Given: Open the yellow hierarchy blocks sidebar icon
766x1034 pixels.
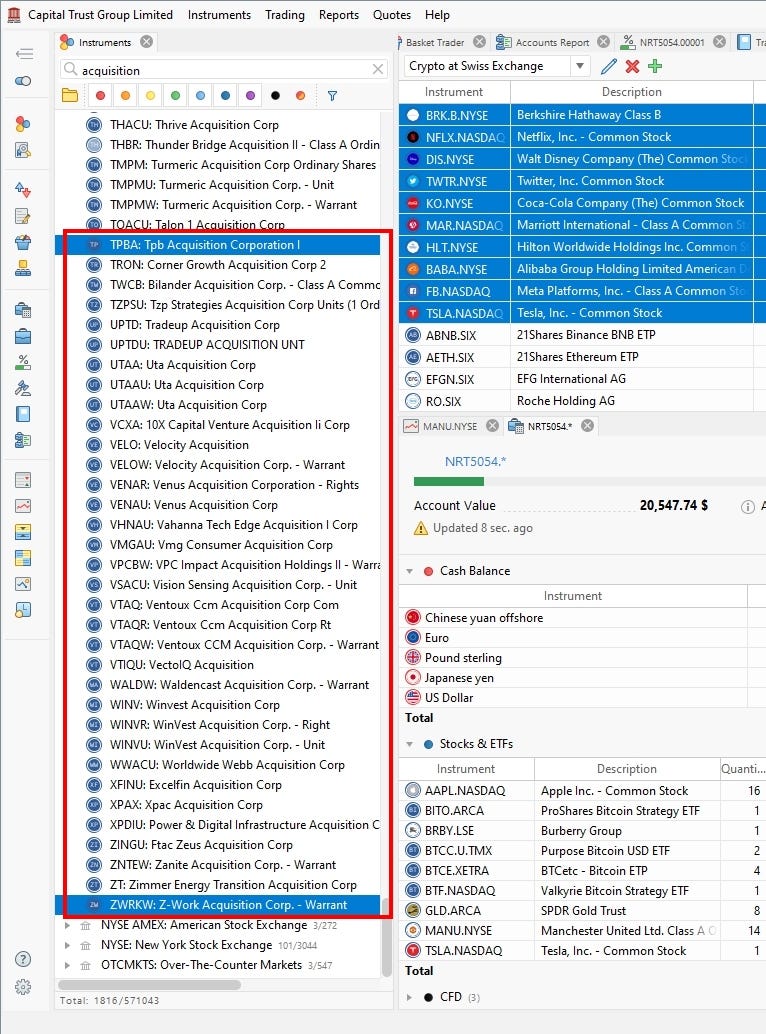Looking at the screenshot, I should pos(22,268).
